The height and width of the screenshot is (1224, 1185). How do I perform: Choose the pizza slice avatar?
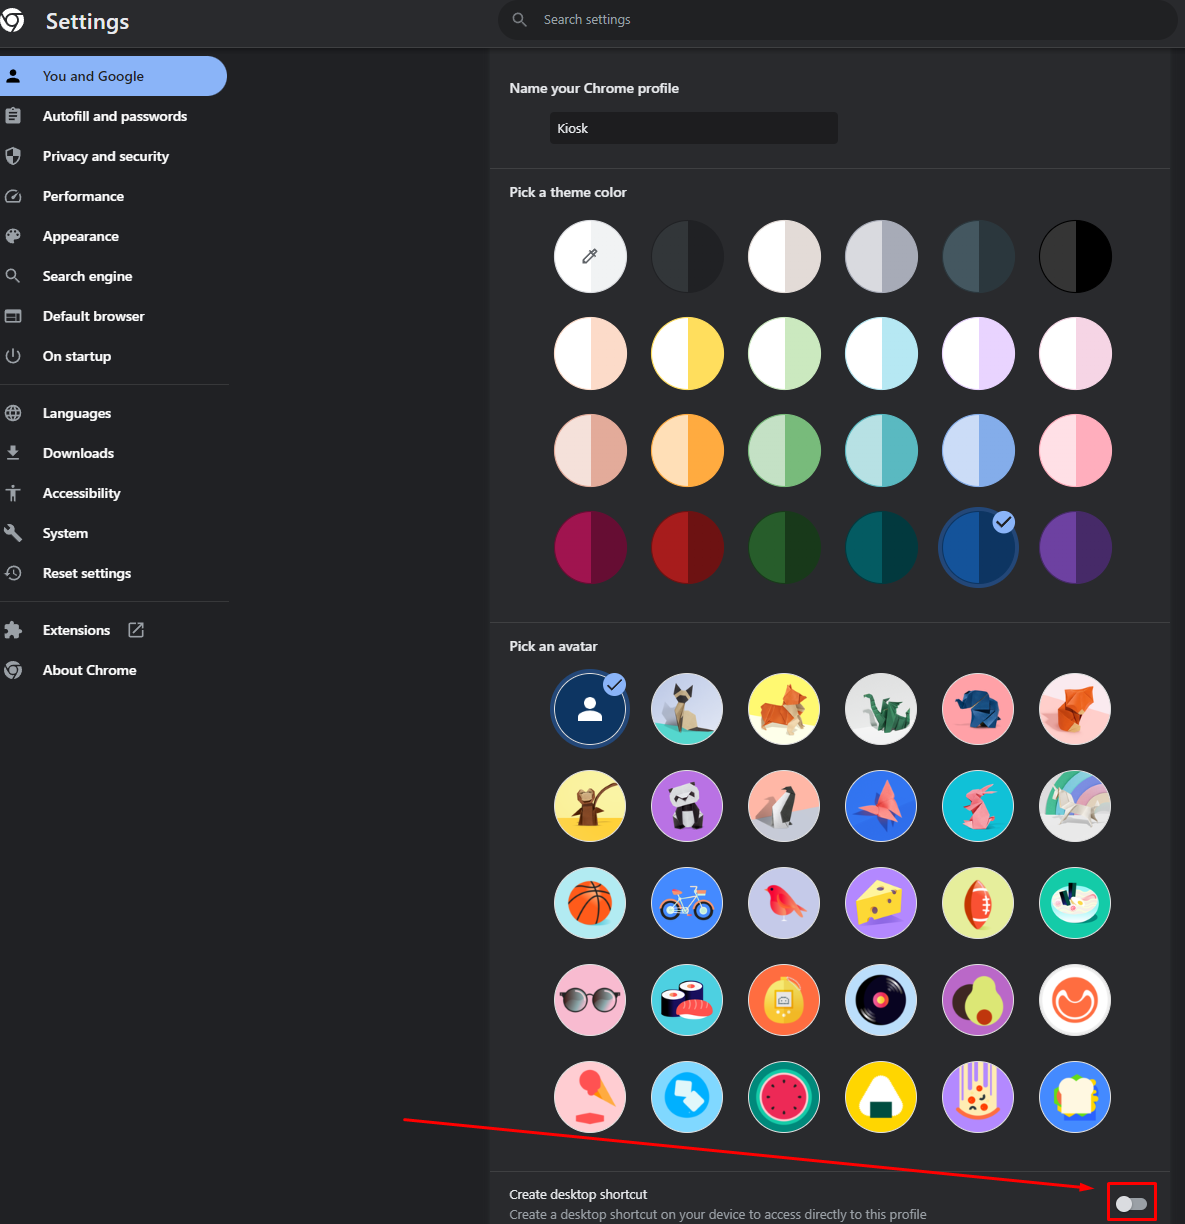[x=979, y=1098]
